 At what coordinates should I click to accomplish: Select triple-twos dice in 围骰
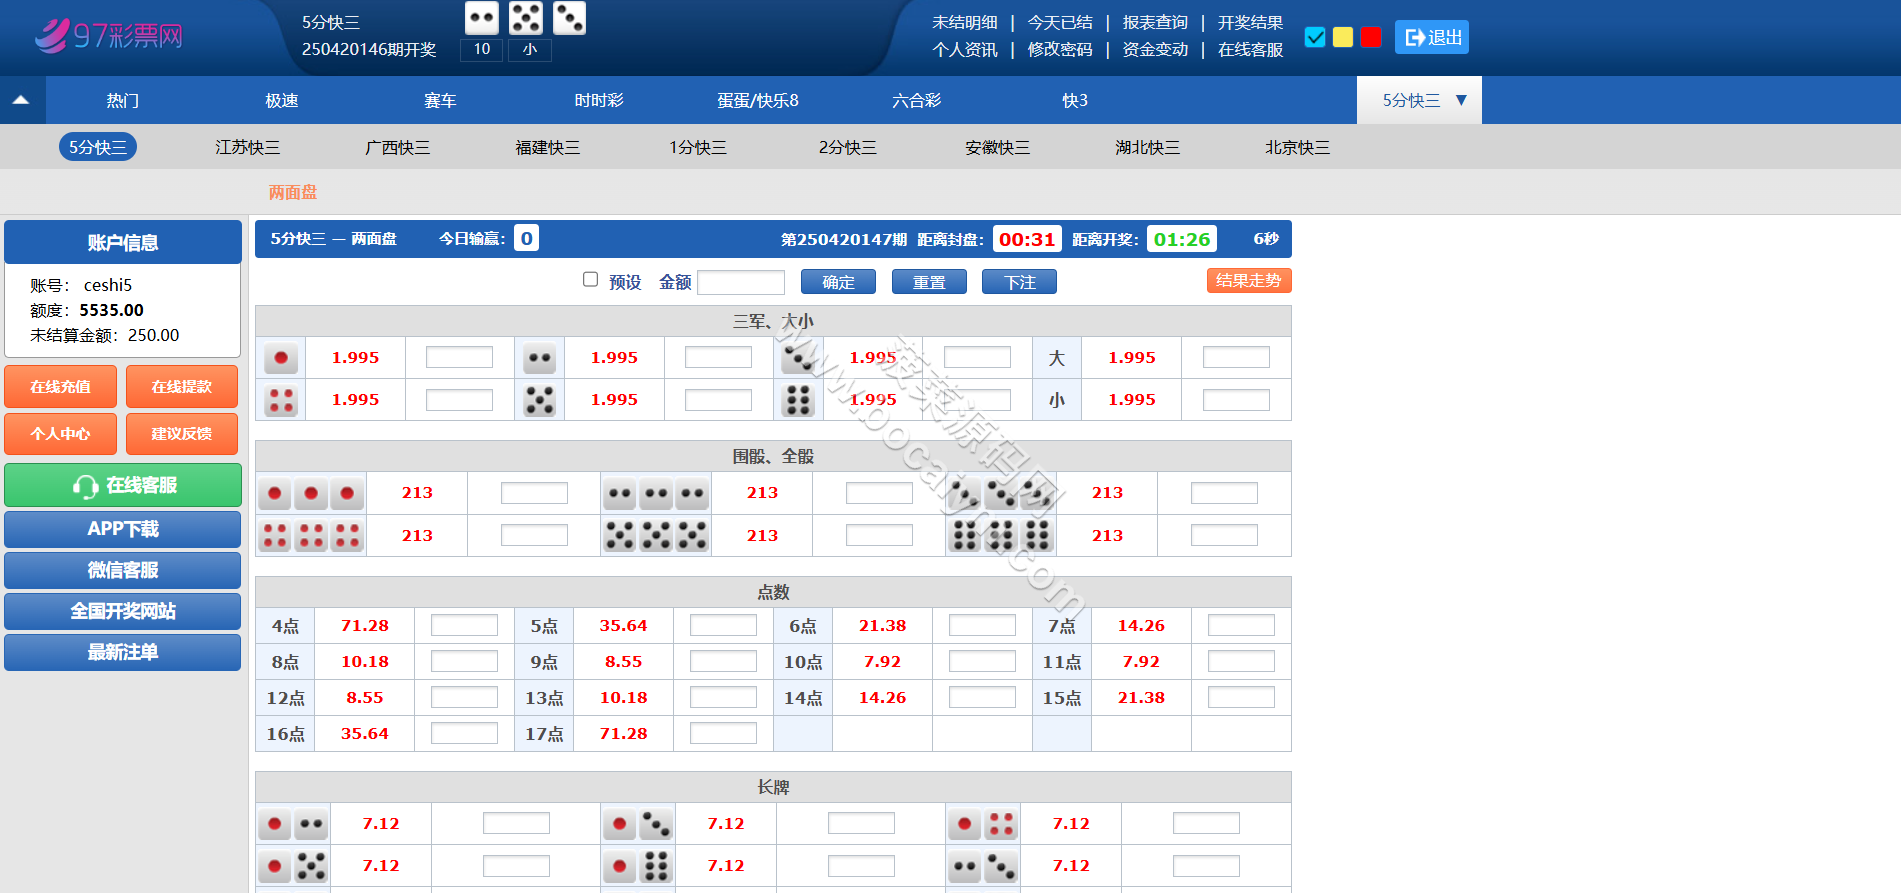click(656, 493)
